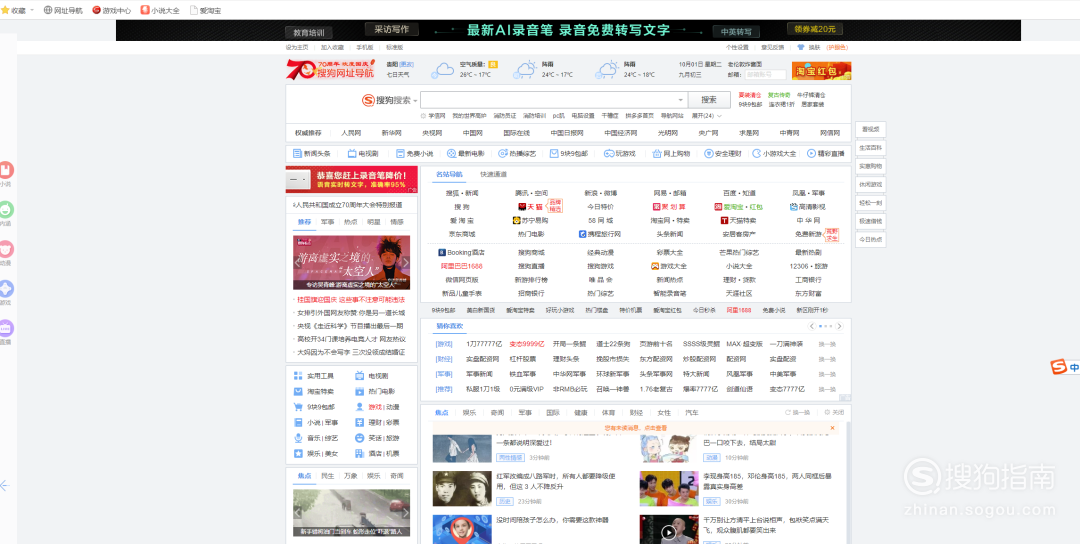Click the 收藏 star icon in bookmarks bar
This screenshot has width=1080, height=544.
point(5,10)
